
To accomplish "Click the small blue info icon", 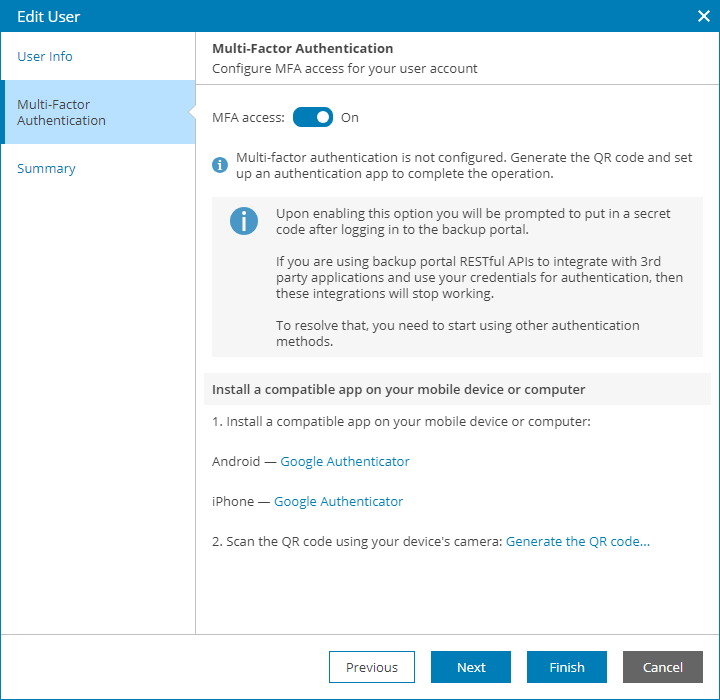I will 219,165.
